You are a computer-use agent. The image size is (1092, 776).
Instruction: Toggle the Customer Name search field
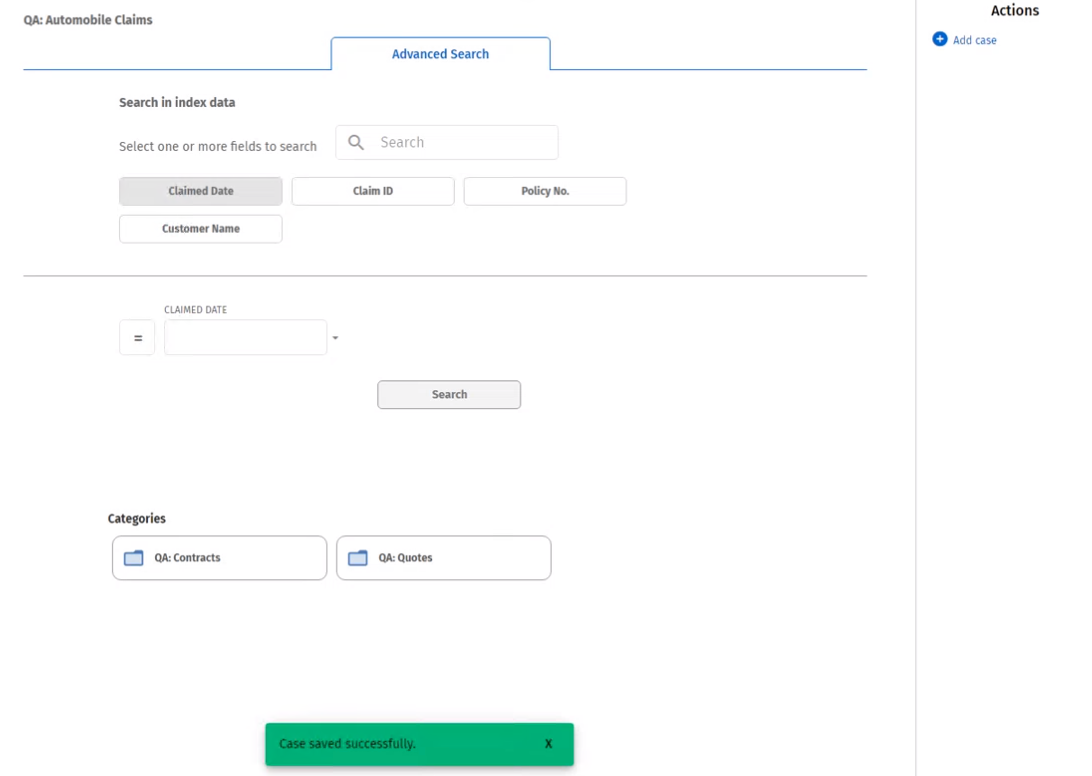[200, 229]
